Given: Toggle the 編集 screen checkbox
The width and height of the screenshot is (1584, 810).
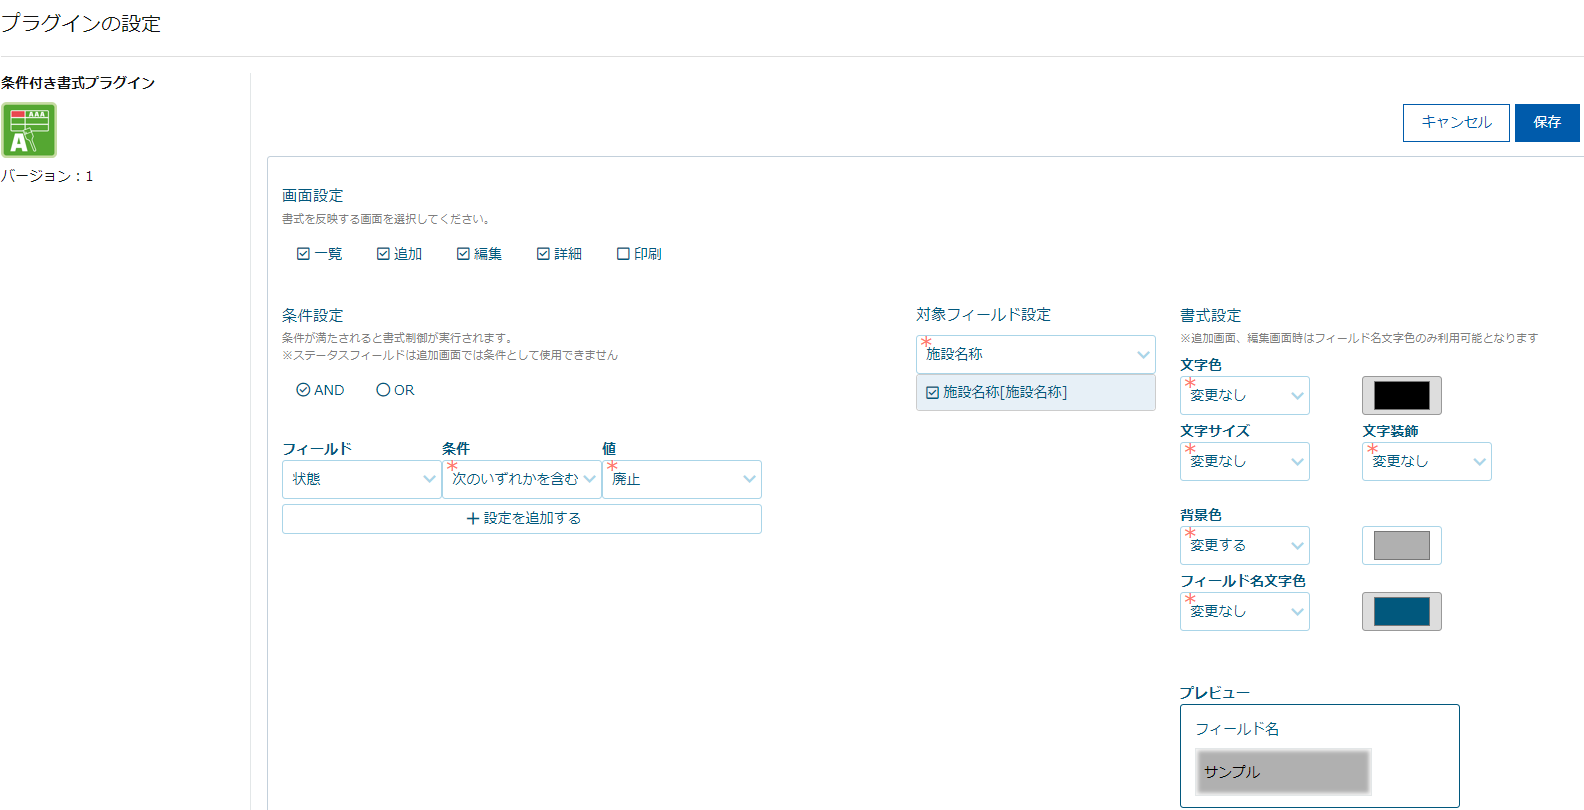Looking at the screenshot, I should (x=463, y=254).
